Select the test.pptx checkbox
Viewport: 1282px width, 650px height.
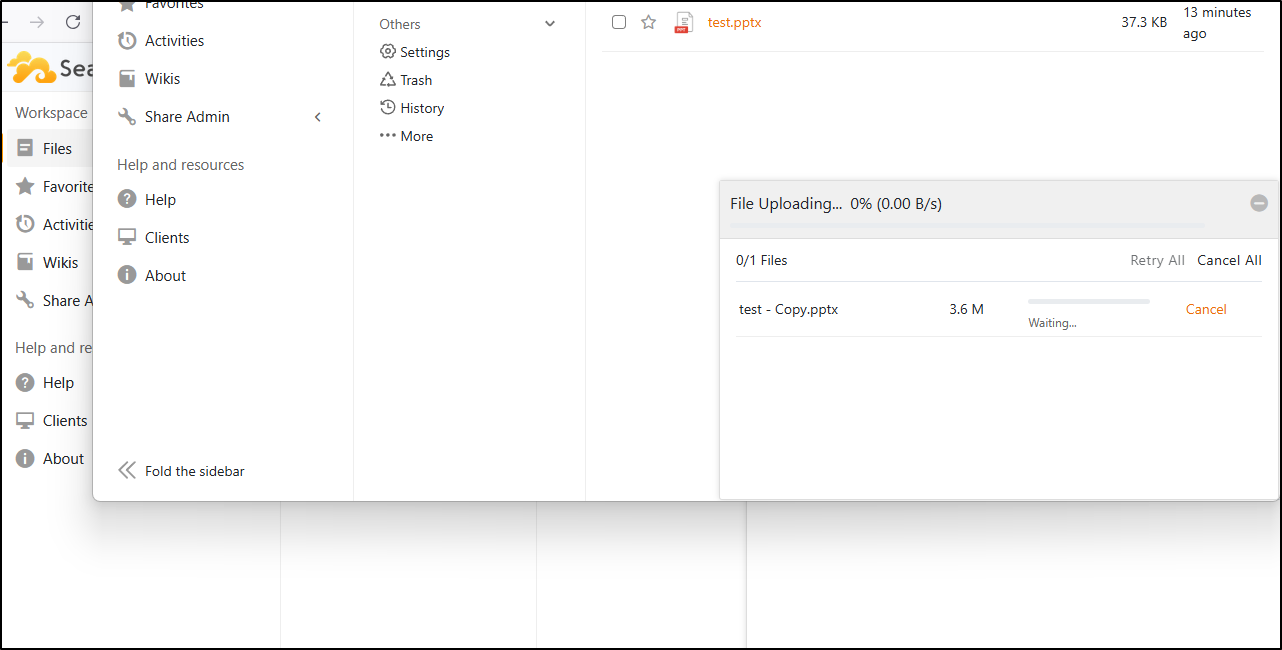click(619, 22)
